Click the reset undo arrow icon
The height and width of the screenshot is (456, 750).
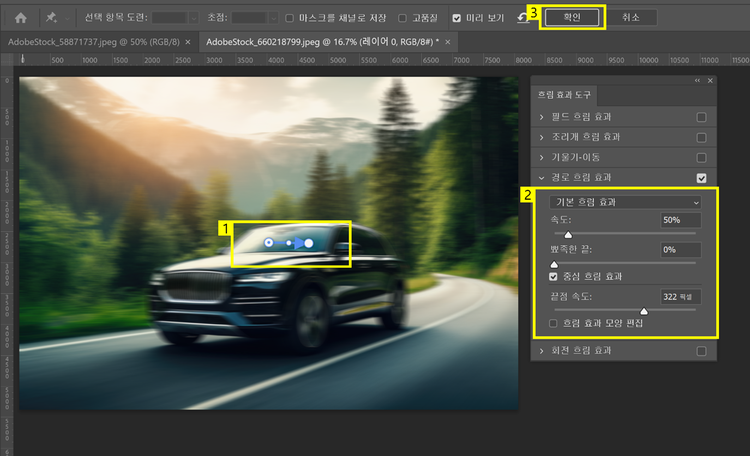click(523, 18)
